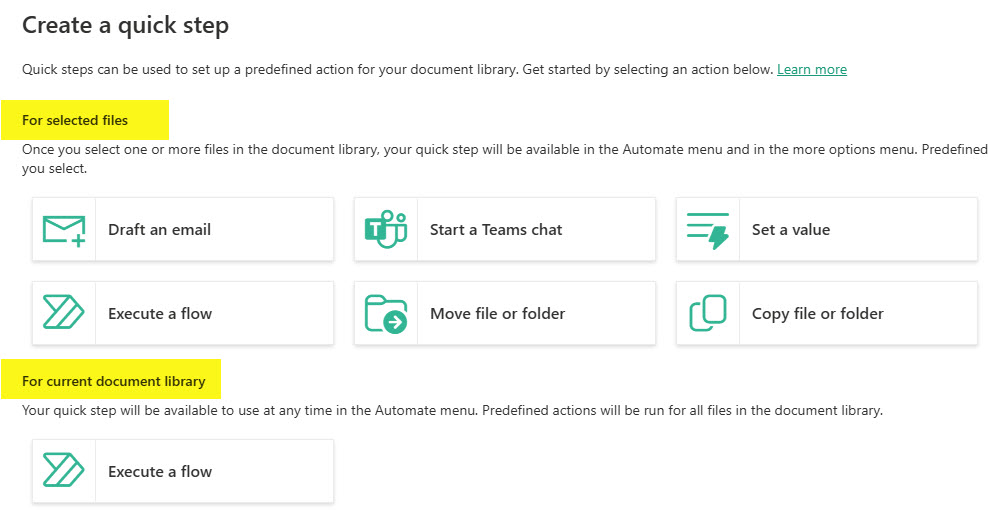Choose the Move file or folder label
The height and width of the screenshot is (510, 988).
pos(497,314)
